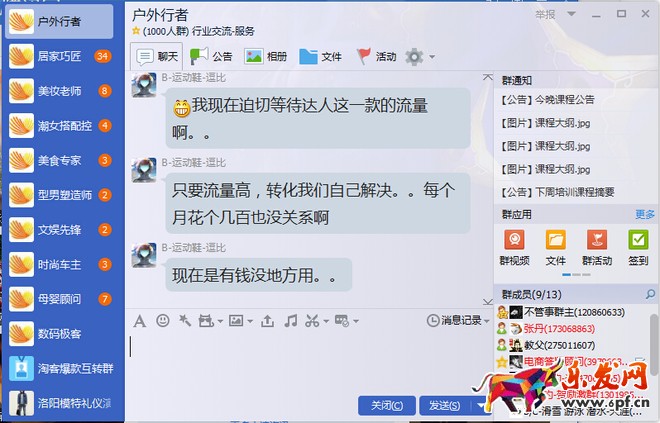Expand the settings gear dropdown arrow

coord(432,56)
